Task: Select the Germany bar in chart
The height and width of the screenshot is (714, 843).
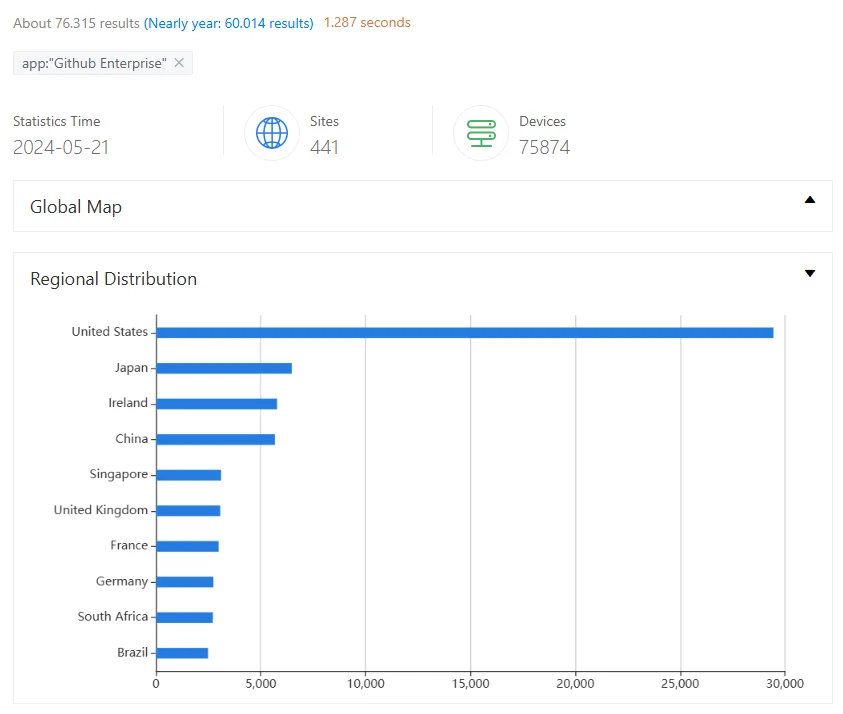Action: point(185,582)
